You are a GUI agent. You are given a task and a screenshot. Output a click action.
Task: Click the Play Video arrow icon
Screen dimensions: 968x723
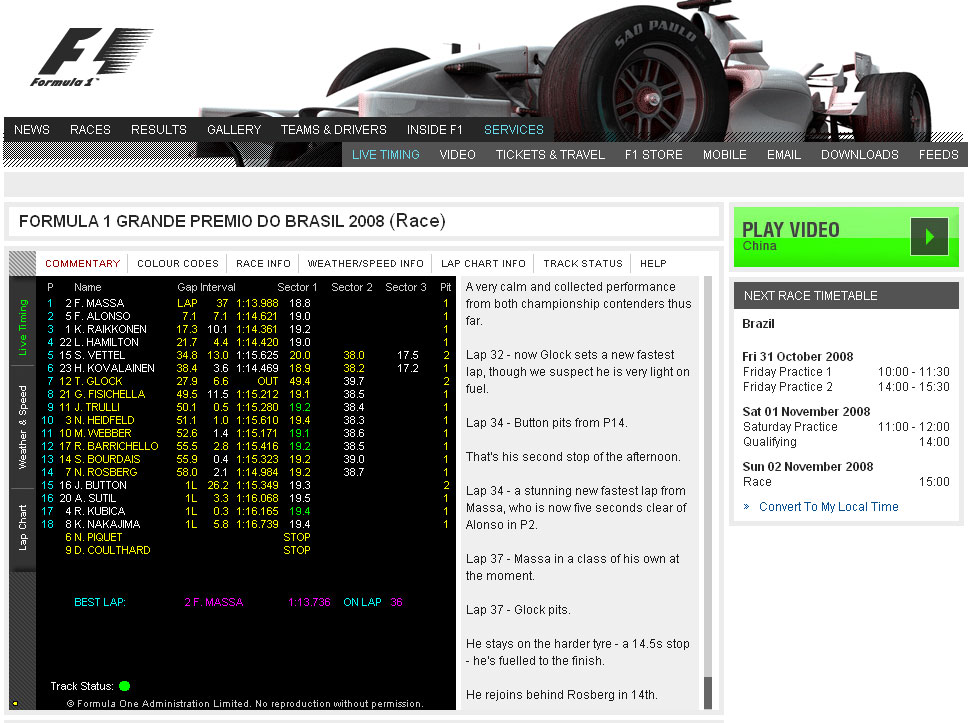click(929, 236)
